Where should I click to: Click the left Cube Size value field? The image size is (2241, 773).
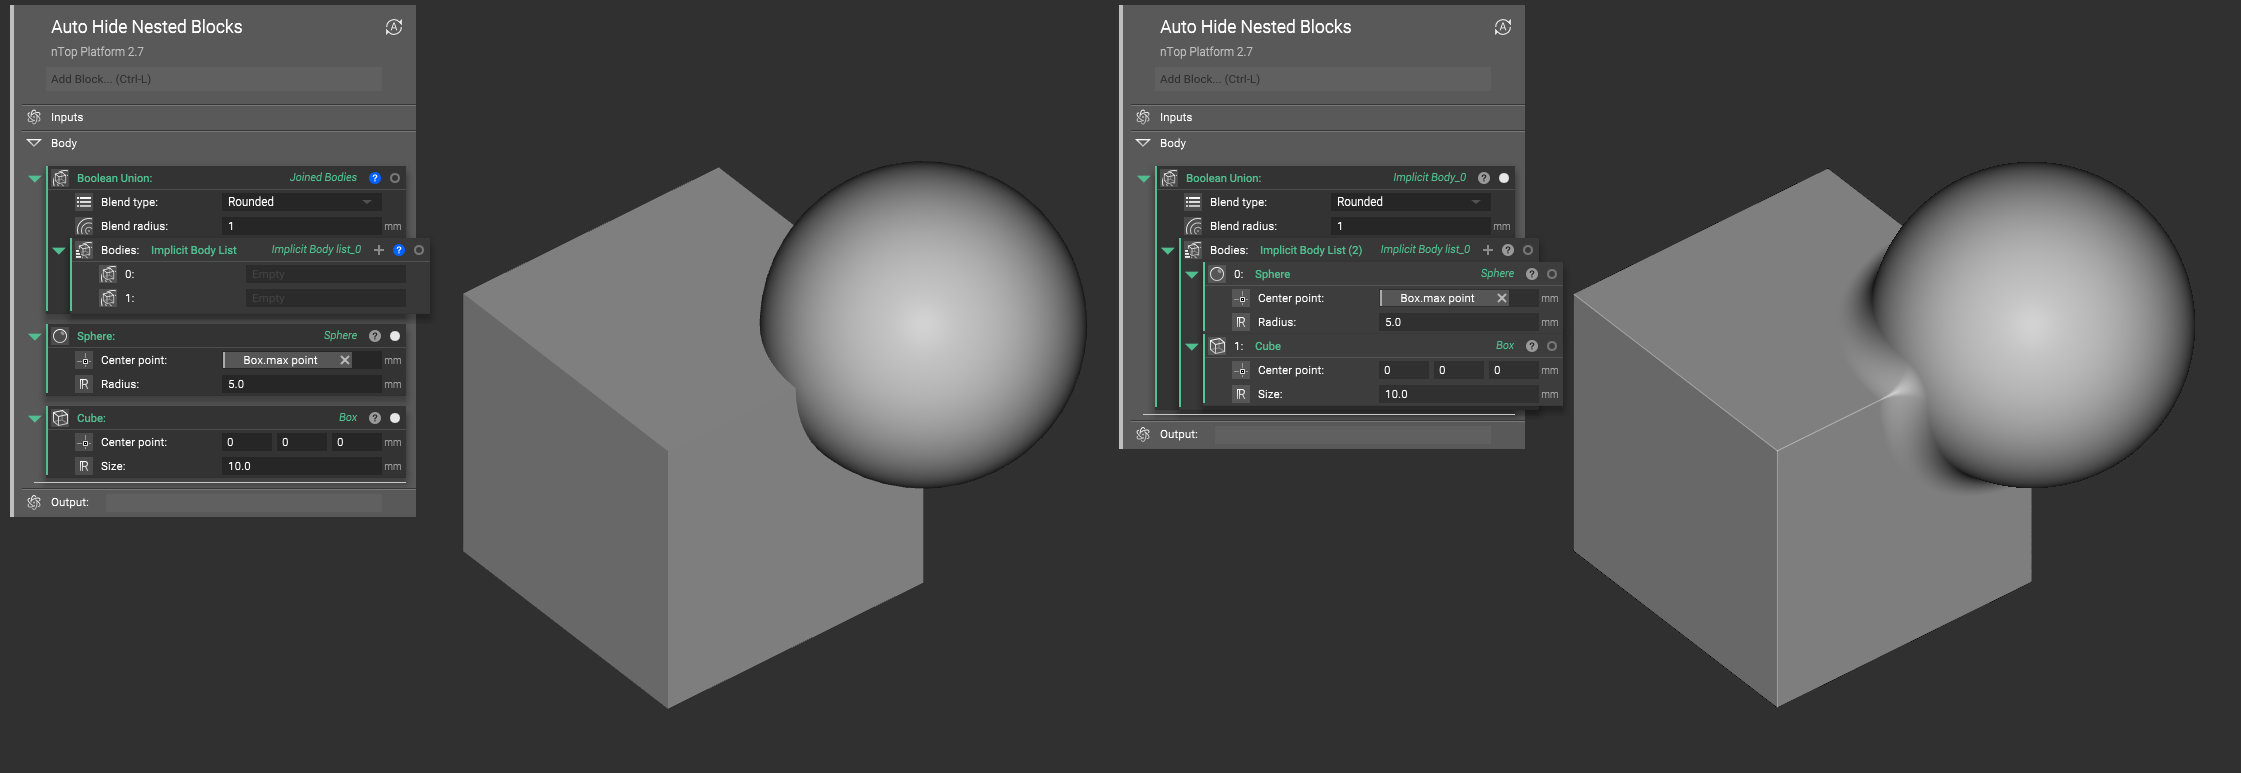pos(301,466)
